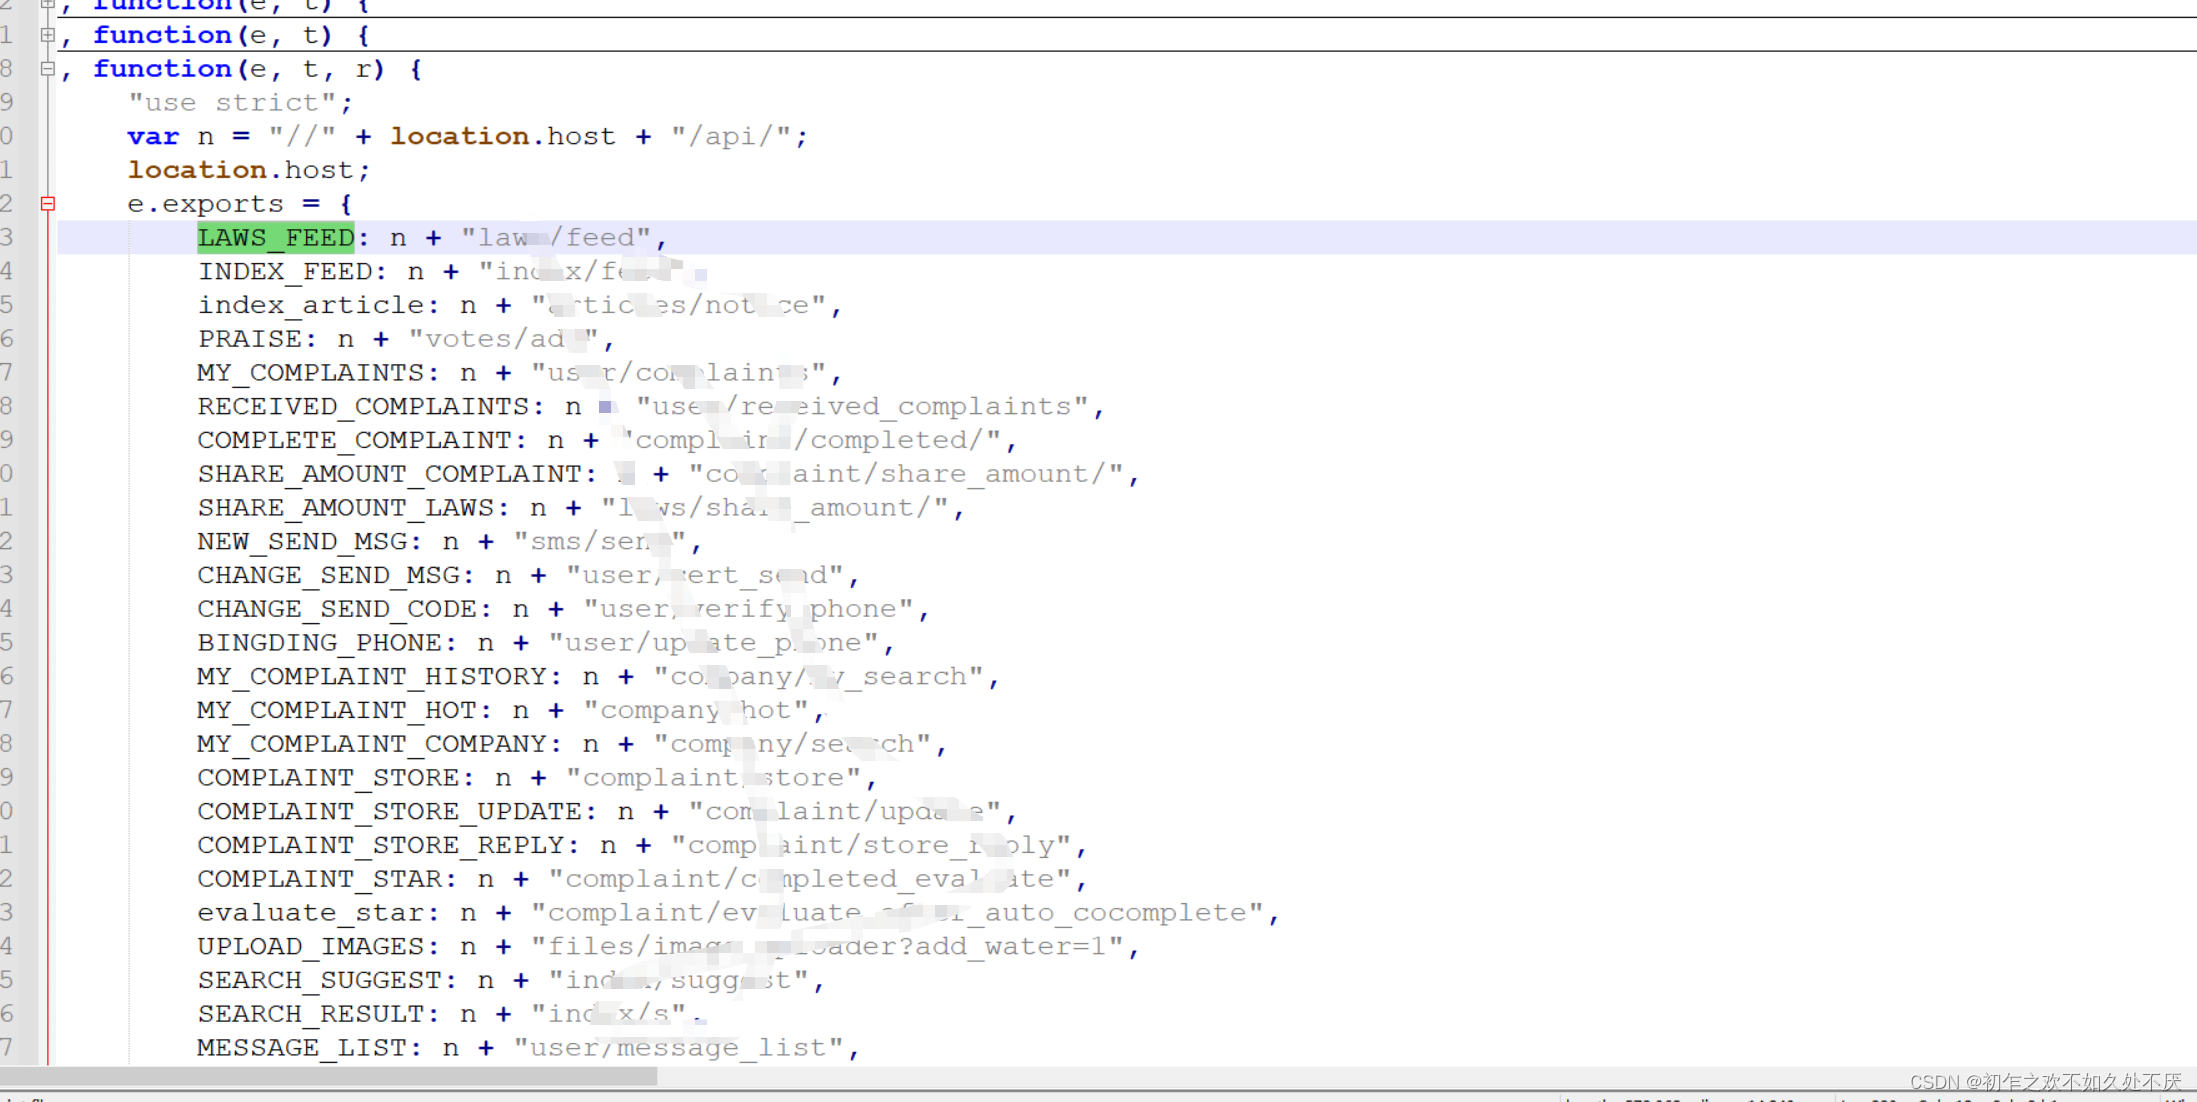This screenshot has height=1102, width=2197.
Task: Collapse the function(e, t, r) block
Action: point(47,69)
